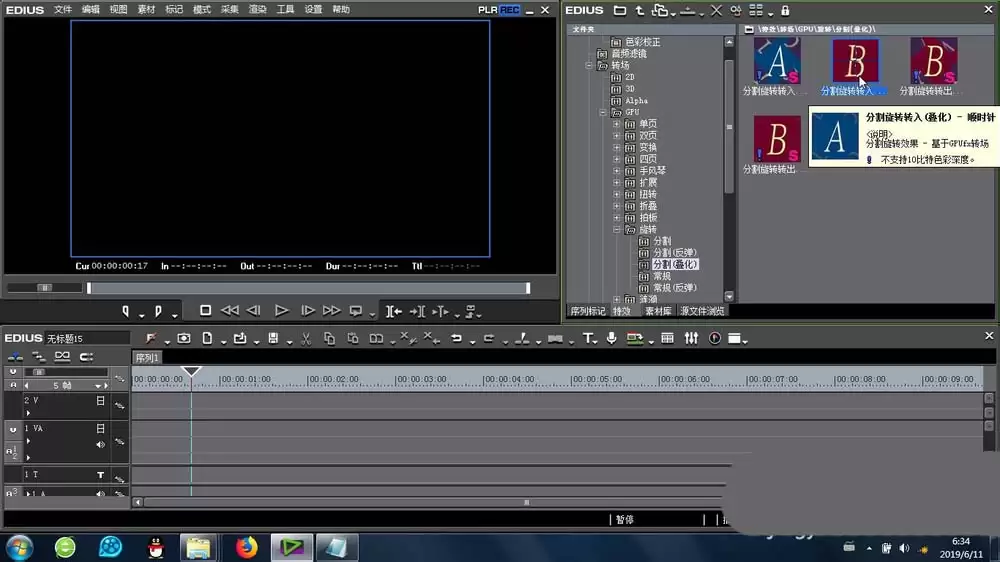1000x562 pixels.
Task: Click the undo arrow in timeline toolbar
Action: click(x=457, y=338)
